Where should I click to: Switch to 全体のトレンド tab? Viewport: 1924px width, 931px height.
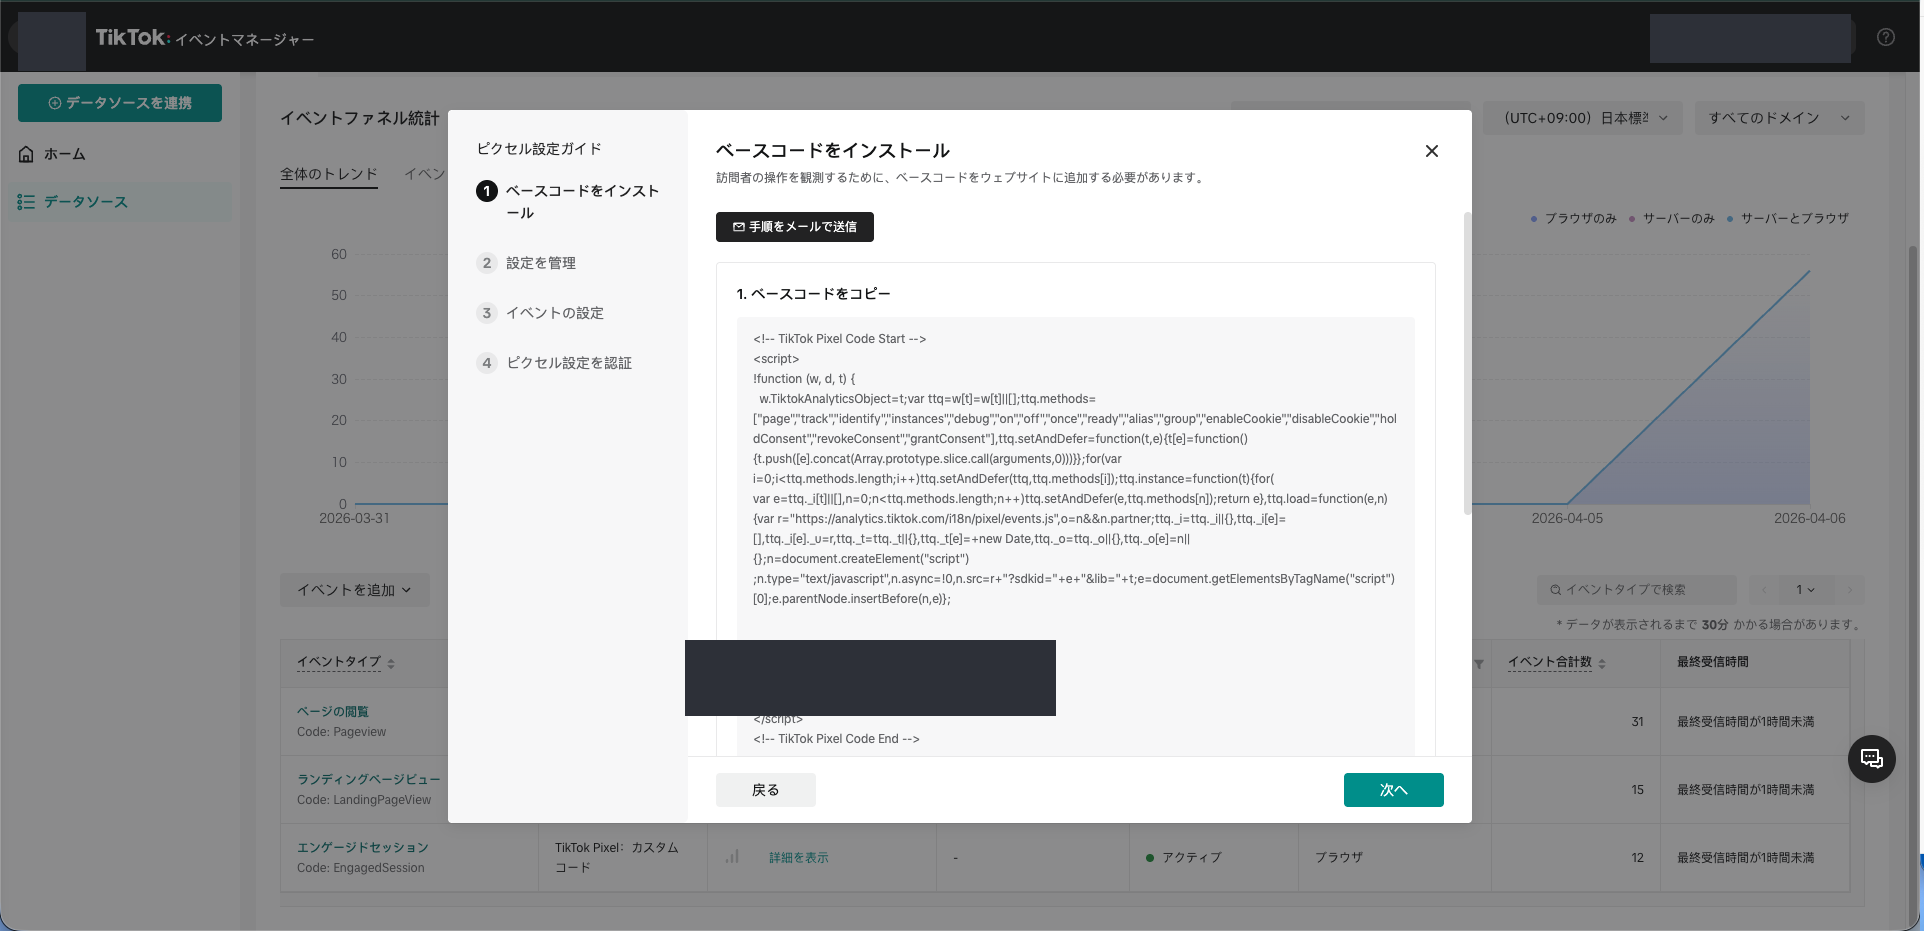tap(328, 174)
